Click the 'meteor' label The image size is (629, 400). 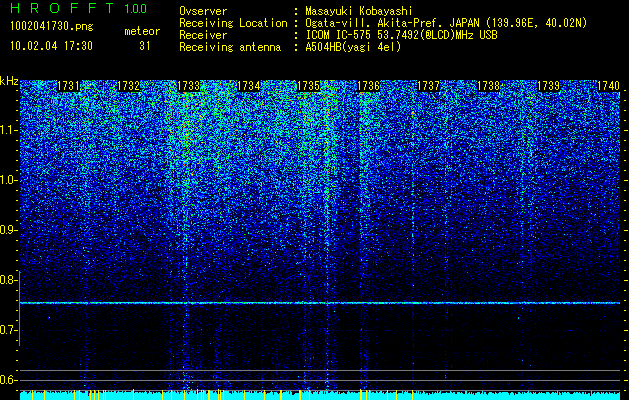point(142,31)
